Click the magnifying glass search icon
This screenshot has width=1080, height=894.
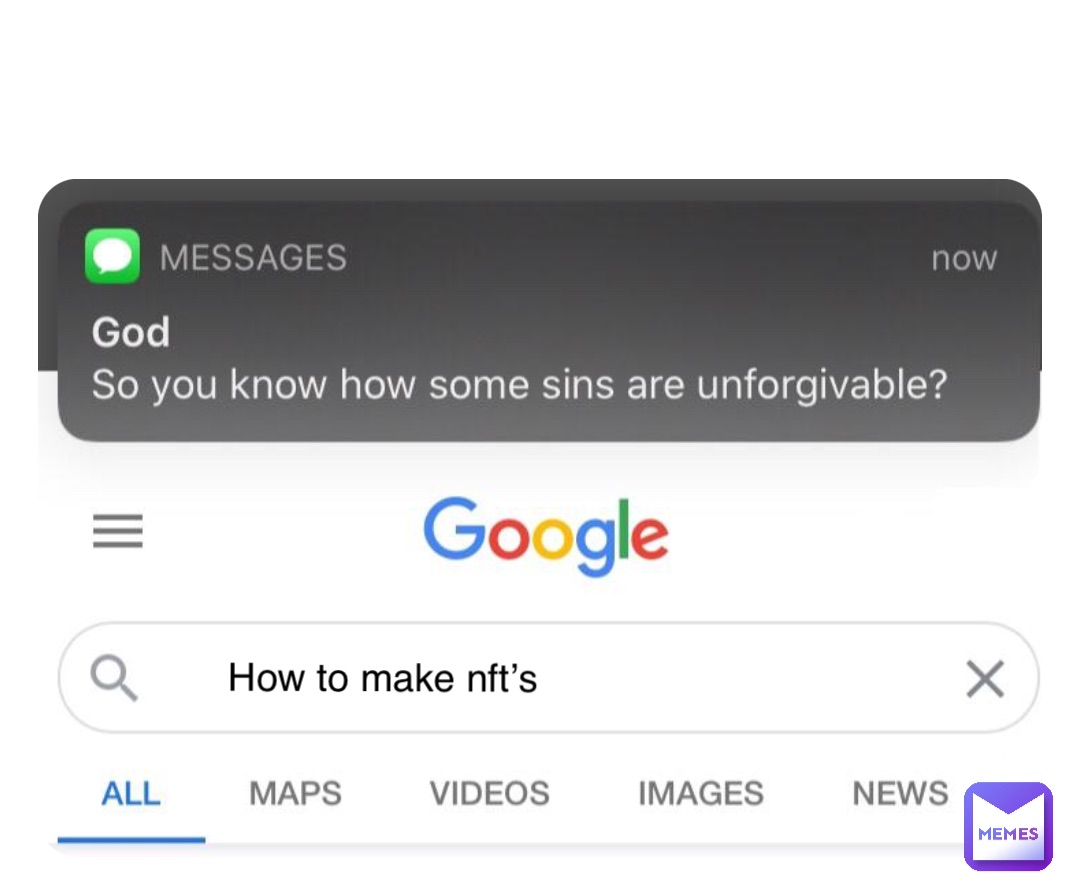(x=113, y=678)
